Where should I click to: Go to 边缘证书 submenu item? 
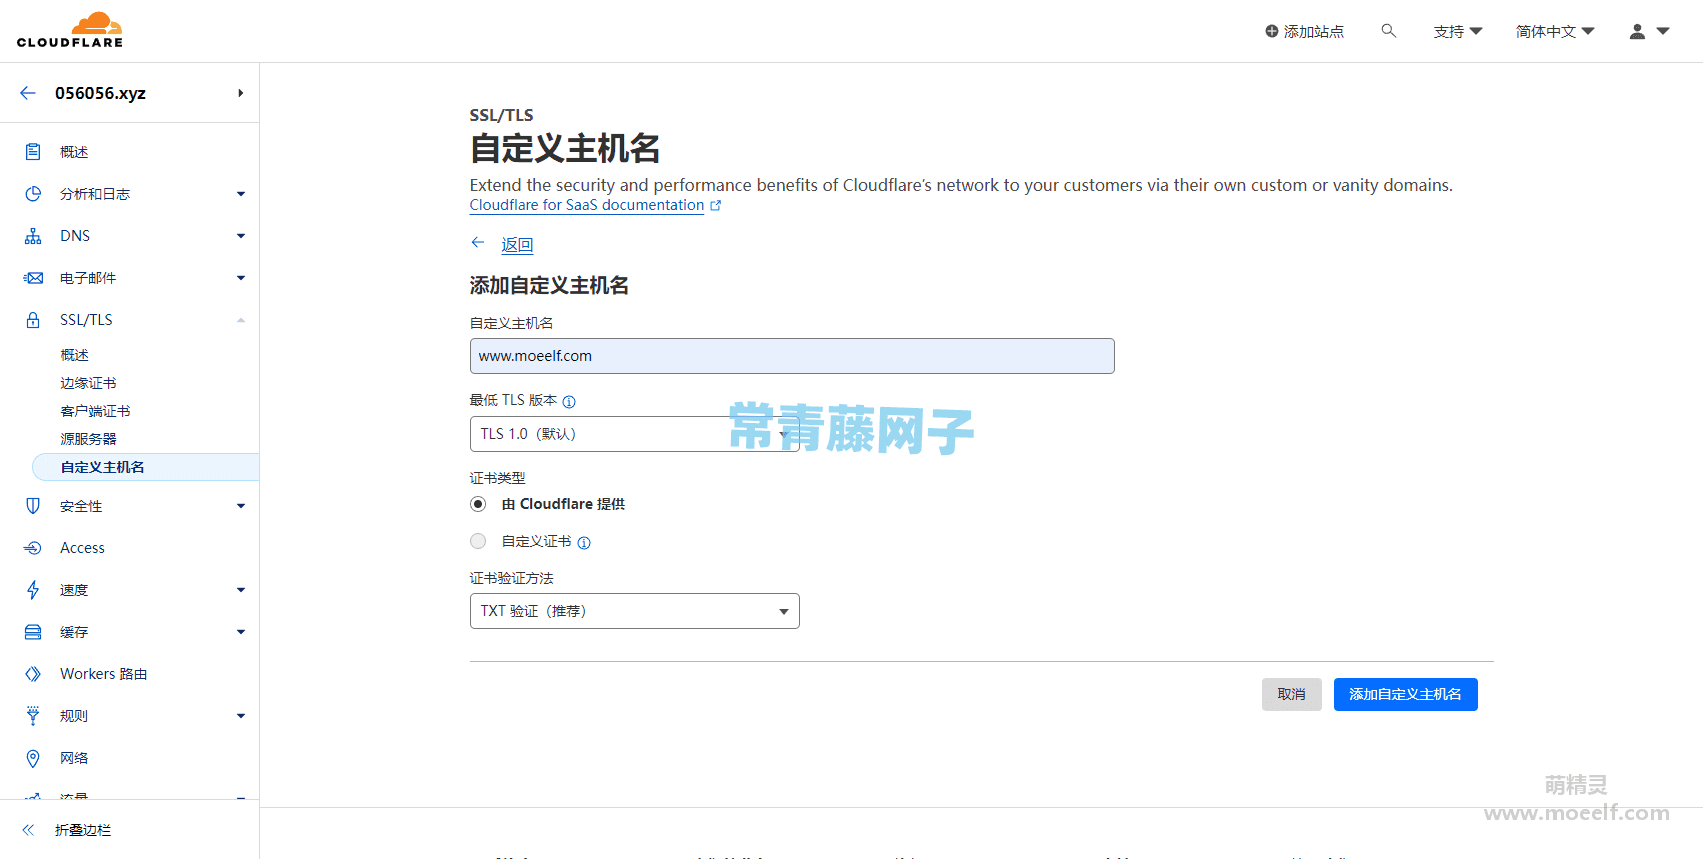coord(88,383)
